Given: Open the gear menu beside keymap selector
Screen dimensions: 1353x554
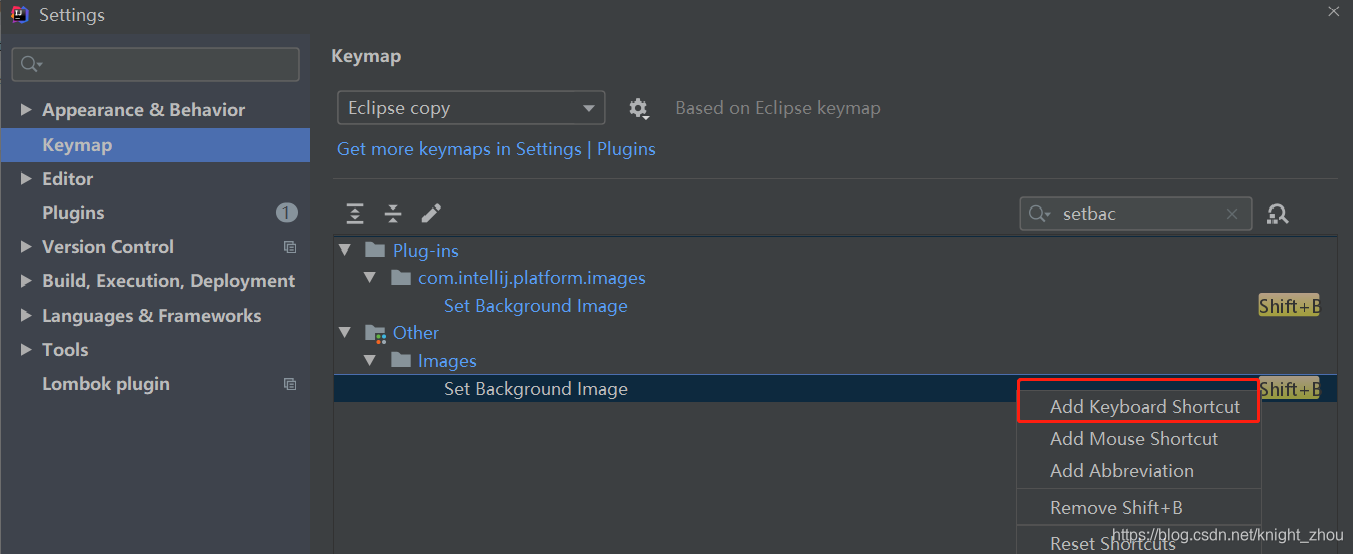Looking at the screenshot, I should 638,108.
